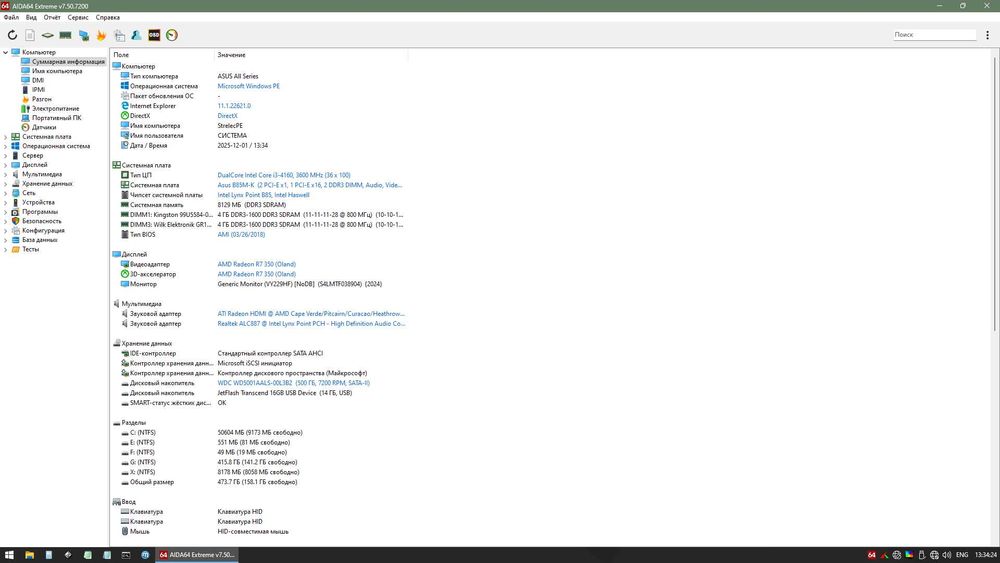
Task: Toggle the OSD panel icon
Action: (154, 35)
